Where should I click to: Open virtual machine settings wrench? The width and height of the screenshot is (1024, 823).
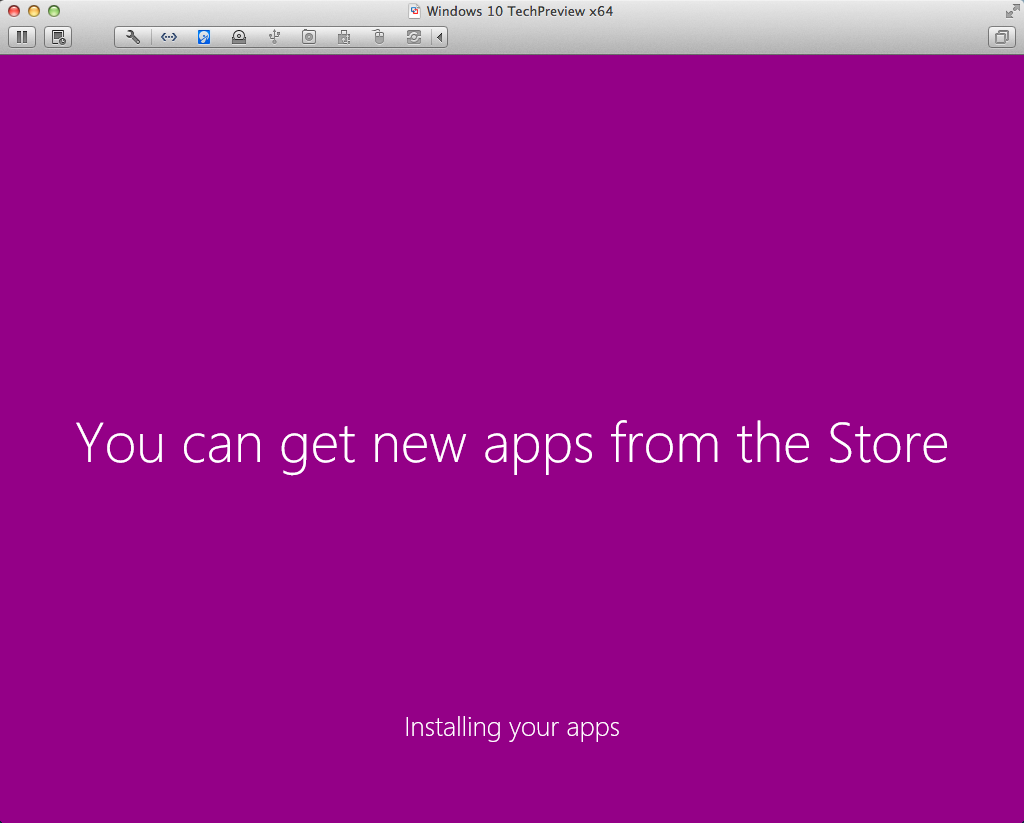[x=133, y=37]
